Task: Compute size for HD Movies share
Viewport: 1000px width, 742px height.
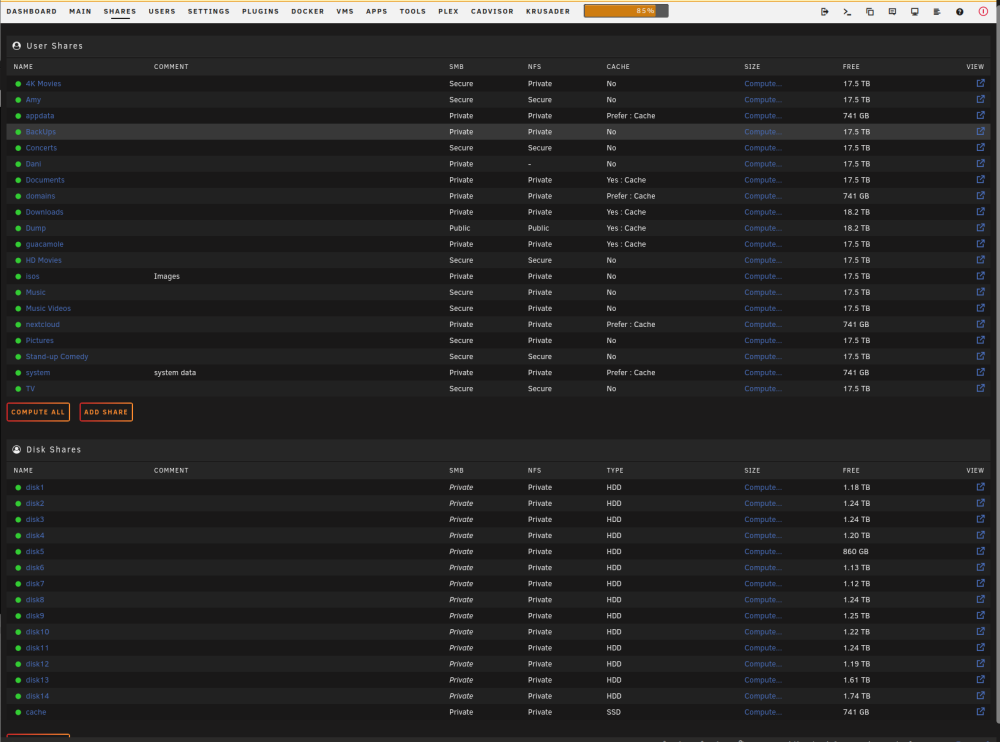Action: click(763, 260)
